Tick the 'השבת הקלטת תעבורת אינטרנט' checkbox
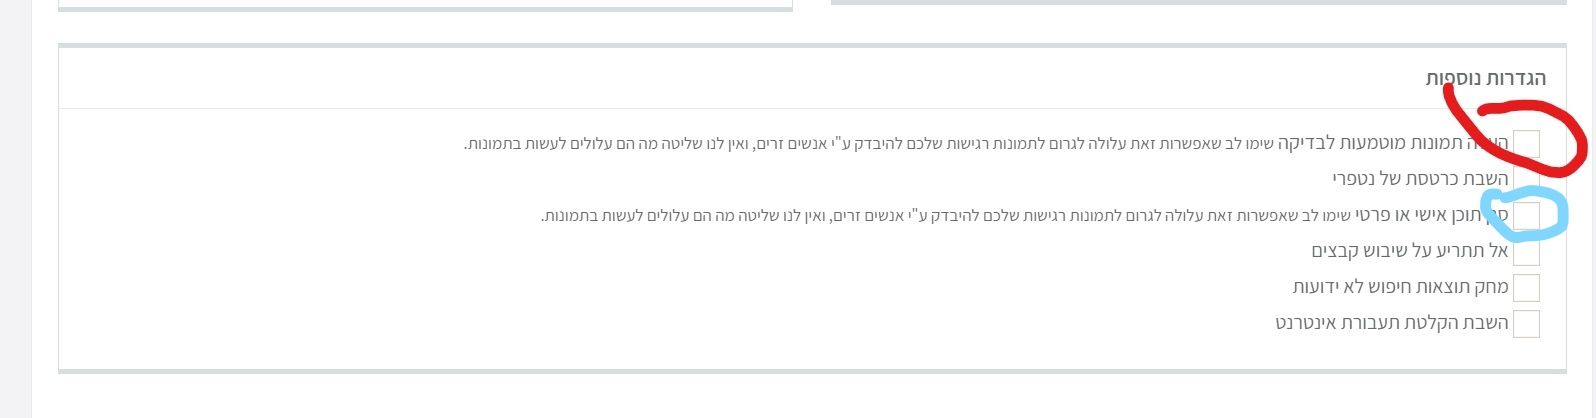The height and width of the screenshot is (418, 1596). [x=1526, y=324]
